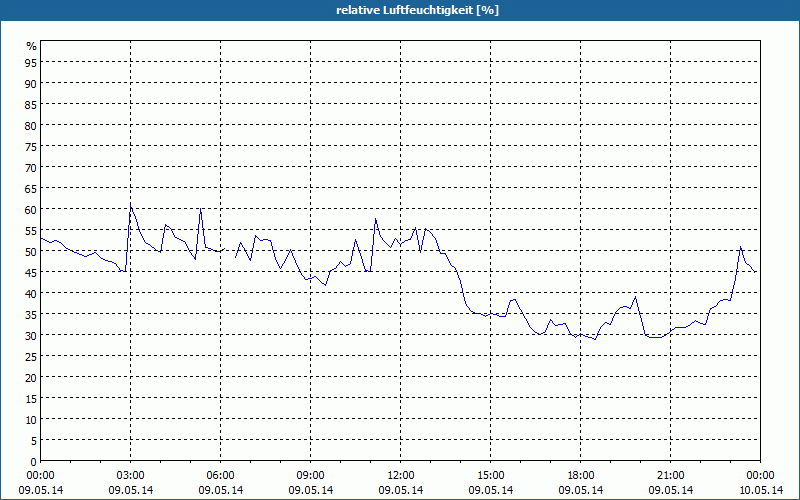Select the y-axis value 70
The height and width of the screenshot is (500, 800).
[31, 167]
